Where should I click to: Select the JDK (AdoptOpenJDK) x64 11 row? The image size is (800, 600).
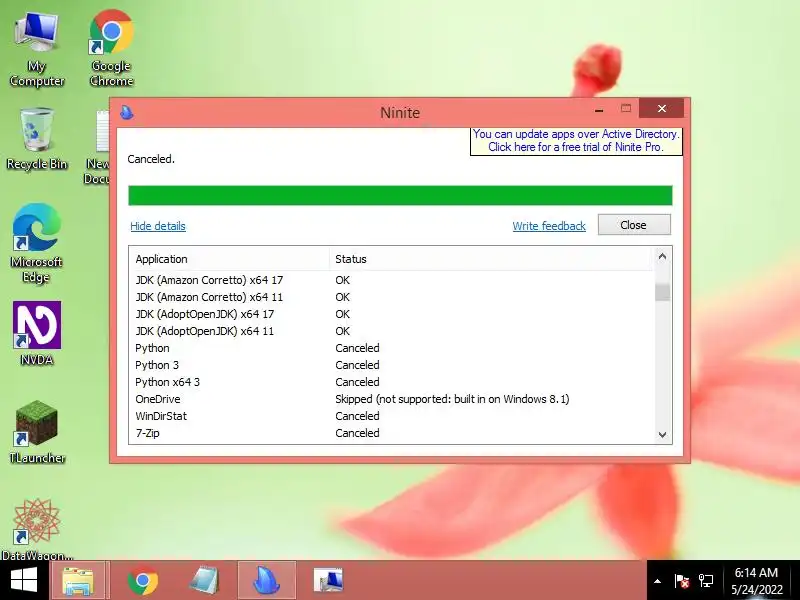(391, 331)
